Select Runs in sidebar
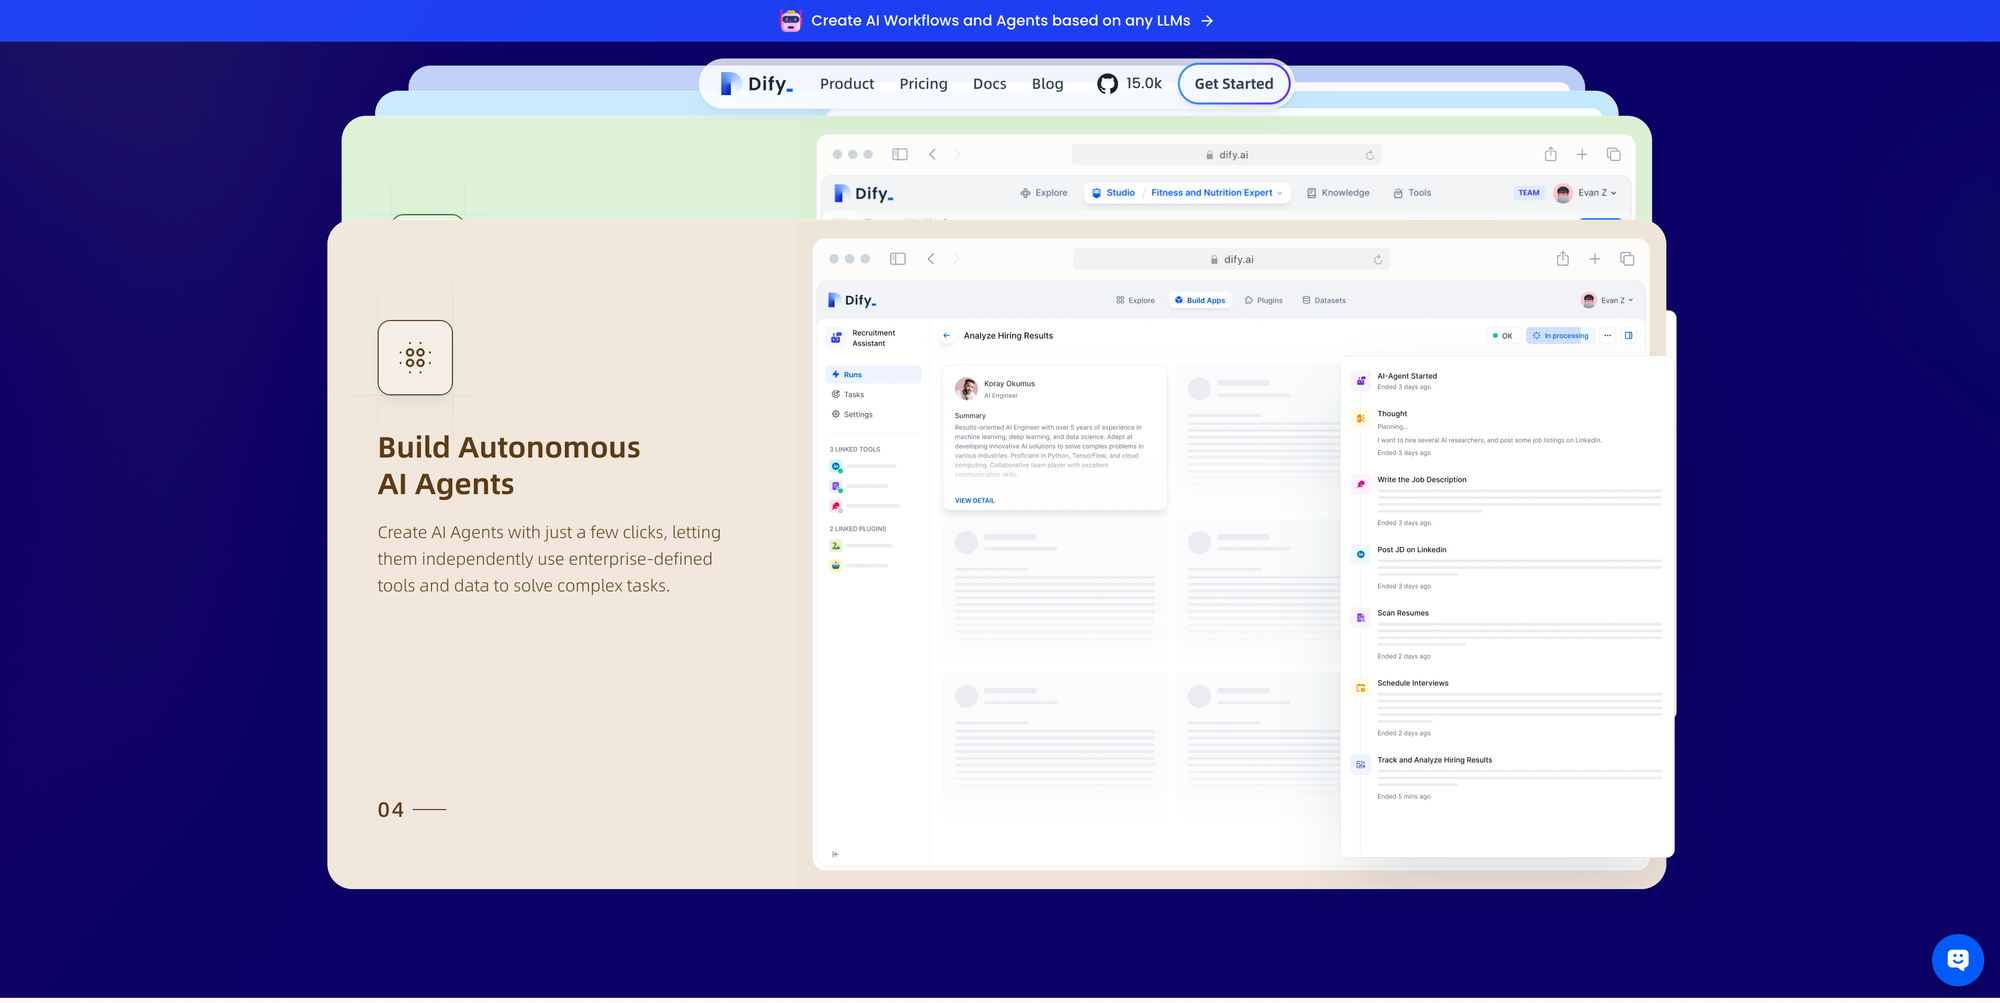Image resolution: width=2000 pixels, height=1003 pixels. click(873, 376)
